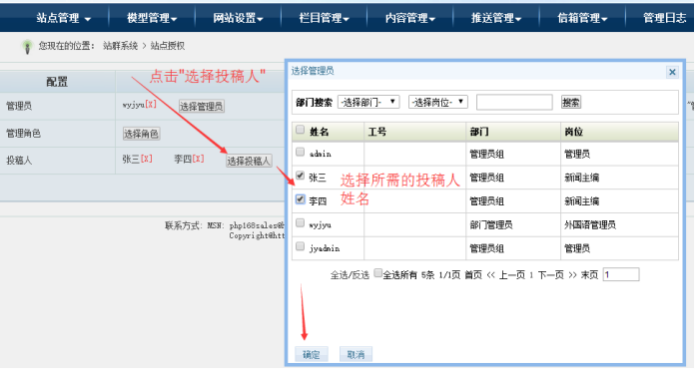Check the admin row checkbox
The image size is (698, 372).
tap(300, 152)
